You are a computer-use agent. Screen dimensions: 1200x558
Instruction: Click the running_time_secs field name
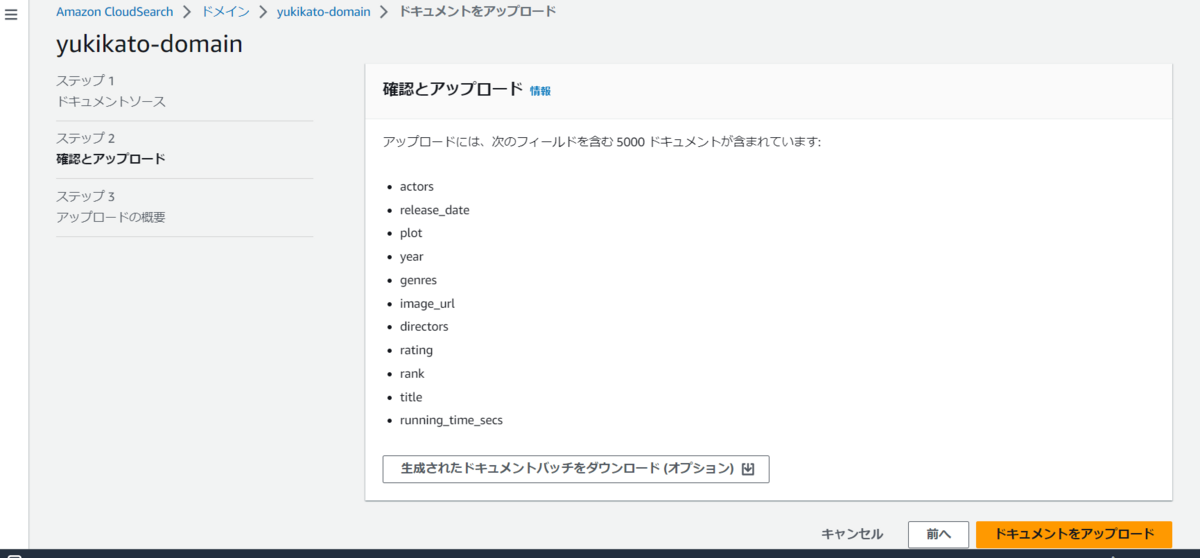pyautogui.click(x=451, y=420)
